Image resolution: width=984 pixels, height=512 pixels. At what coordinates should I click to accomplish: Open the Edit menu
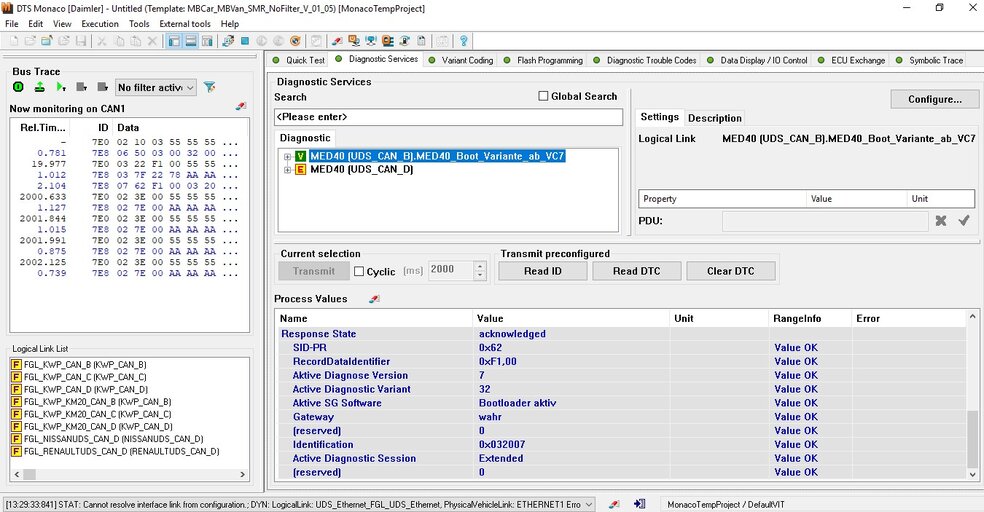pos(36,24)
